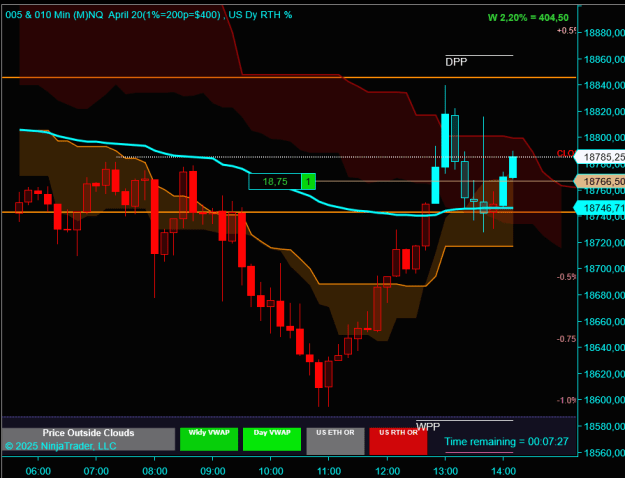Click the 18660,00 price axis label
The height and width of the screenshot is (478, 625).
pyautogui.click(x=604, y=321)
